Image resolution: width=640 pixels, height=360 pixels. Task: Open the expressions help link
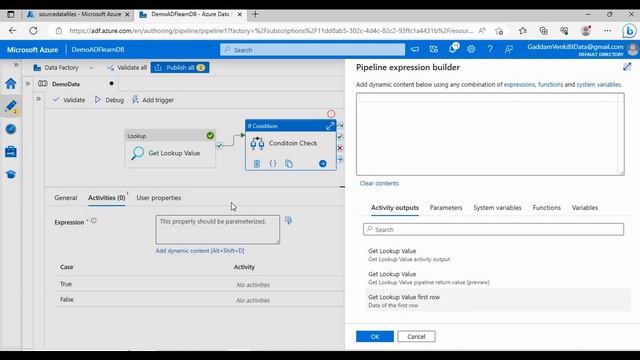(x=519, y=84)
